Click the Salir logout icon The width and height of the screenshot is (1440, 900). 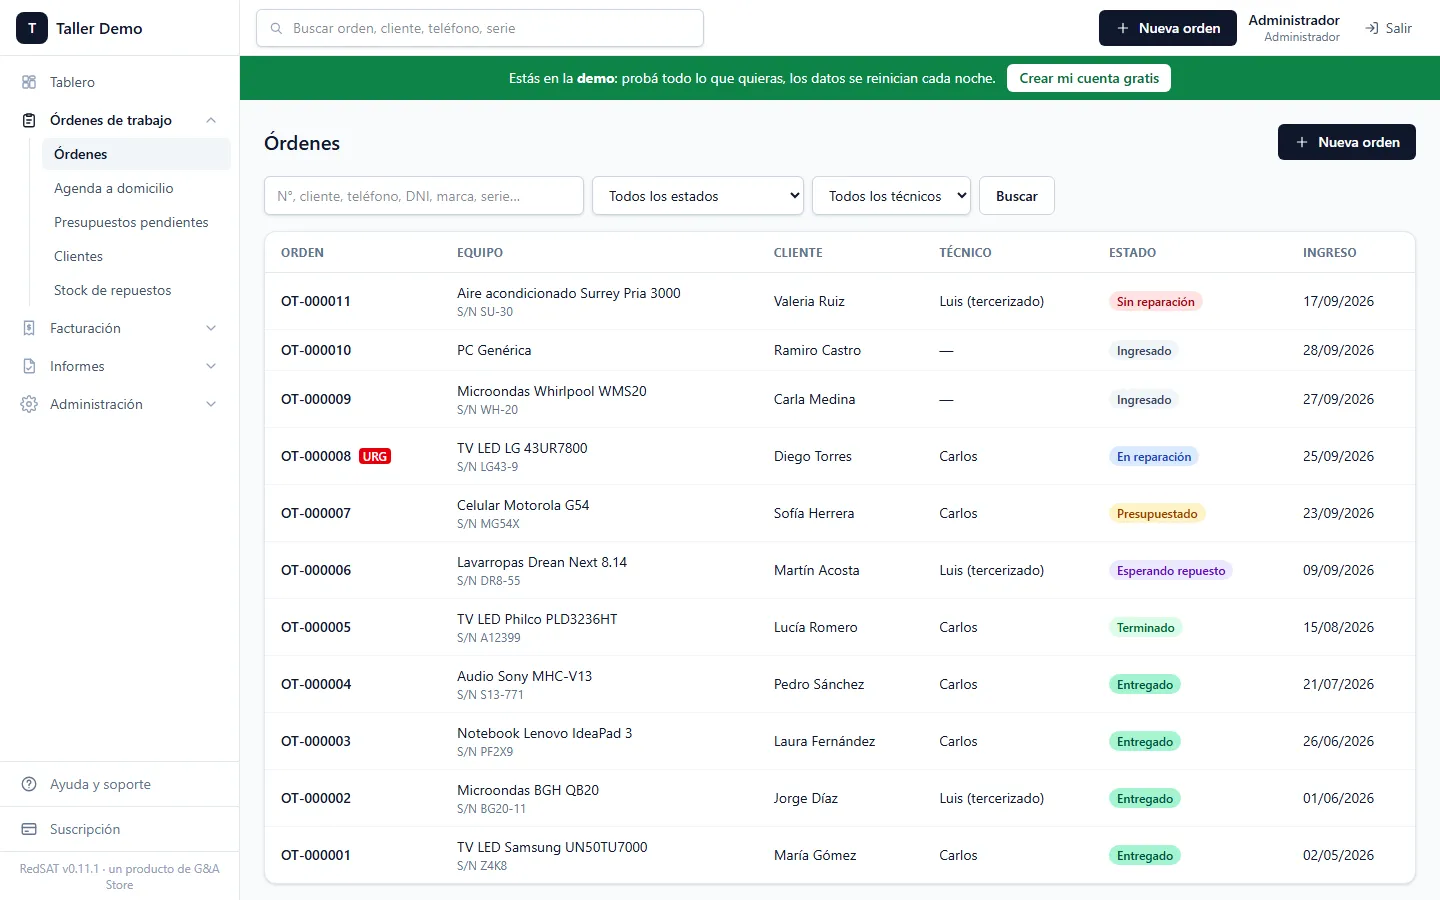[x=1372, y=28]
